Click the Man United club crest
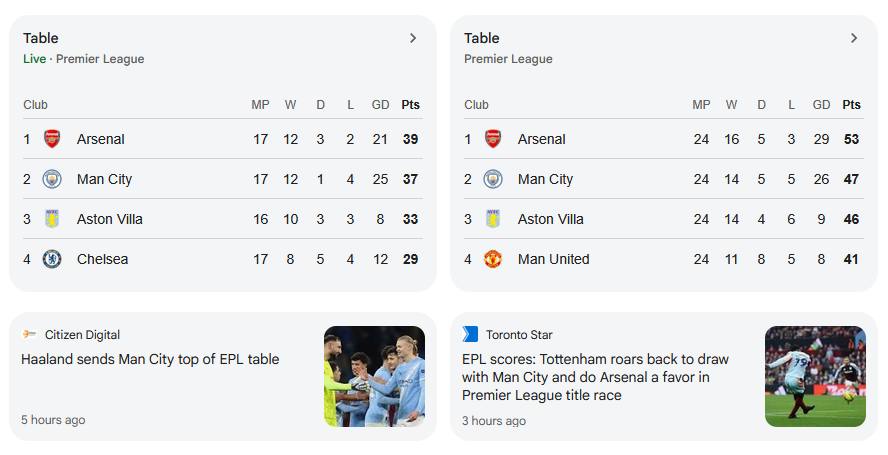This screenshot has height=455, width=888. [x=493, y=259]
